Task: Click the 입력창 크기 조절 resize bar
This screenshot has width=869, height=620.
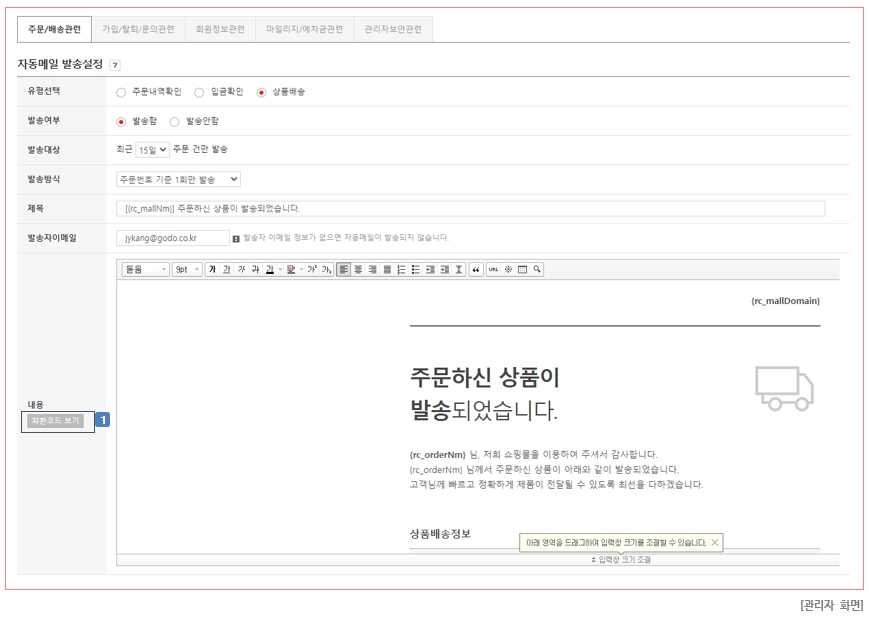Action: tap(620, 559)
